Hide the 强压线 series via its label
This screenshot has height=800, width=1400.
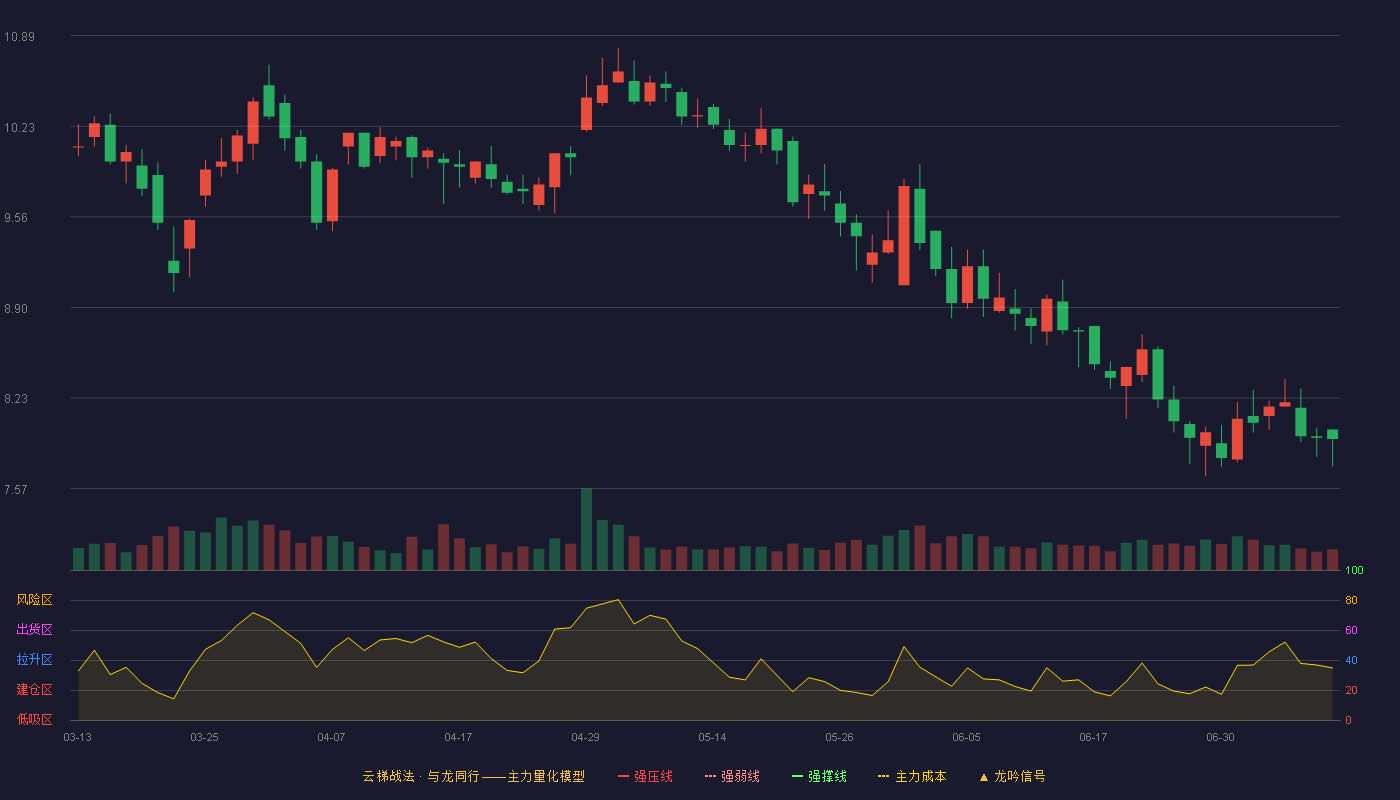tap(653, 776)
